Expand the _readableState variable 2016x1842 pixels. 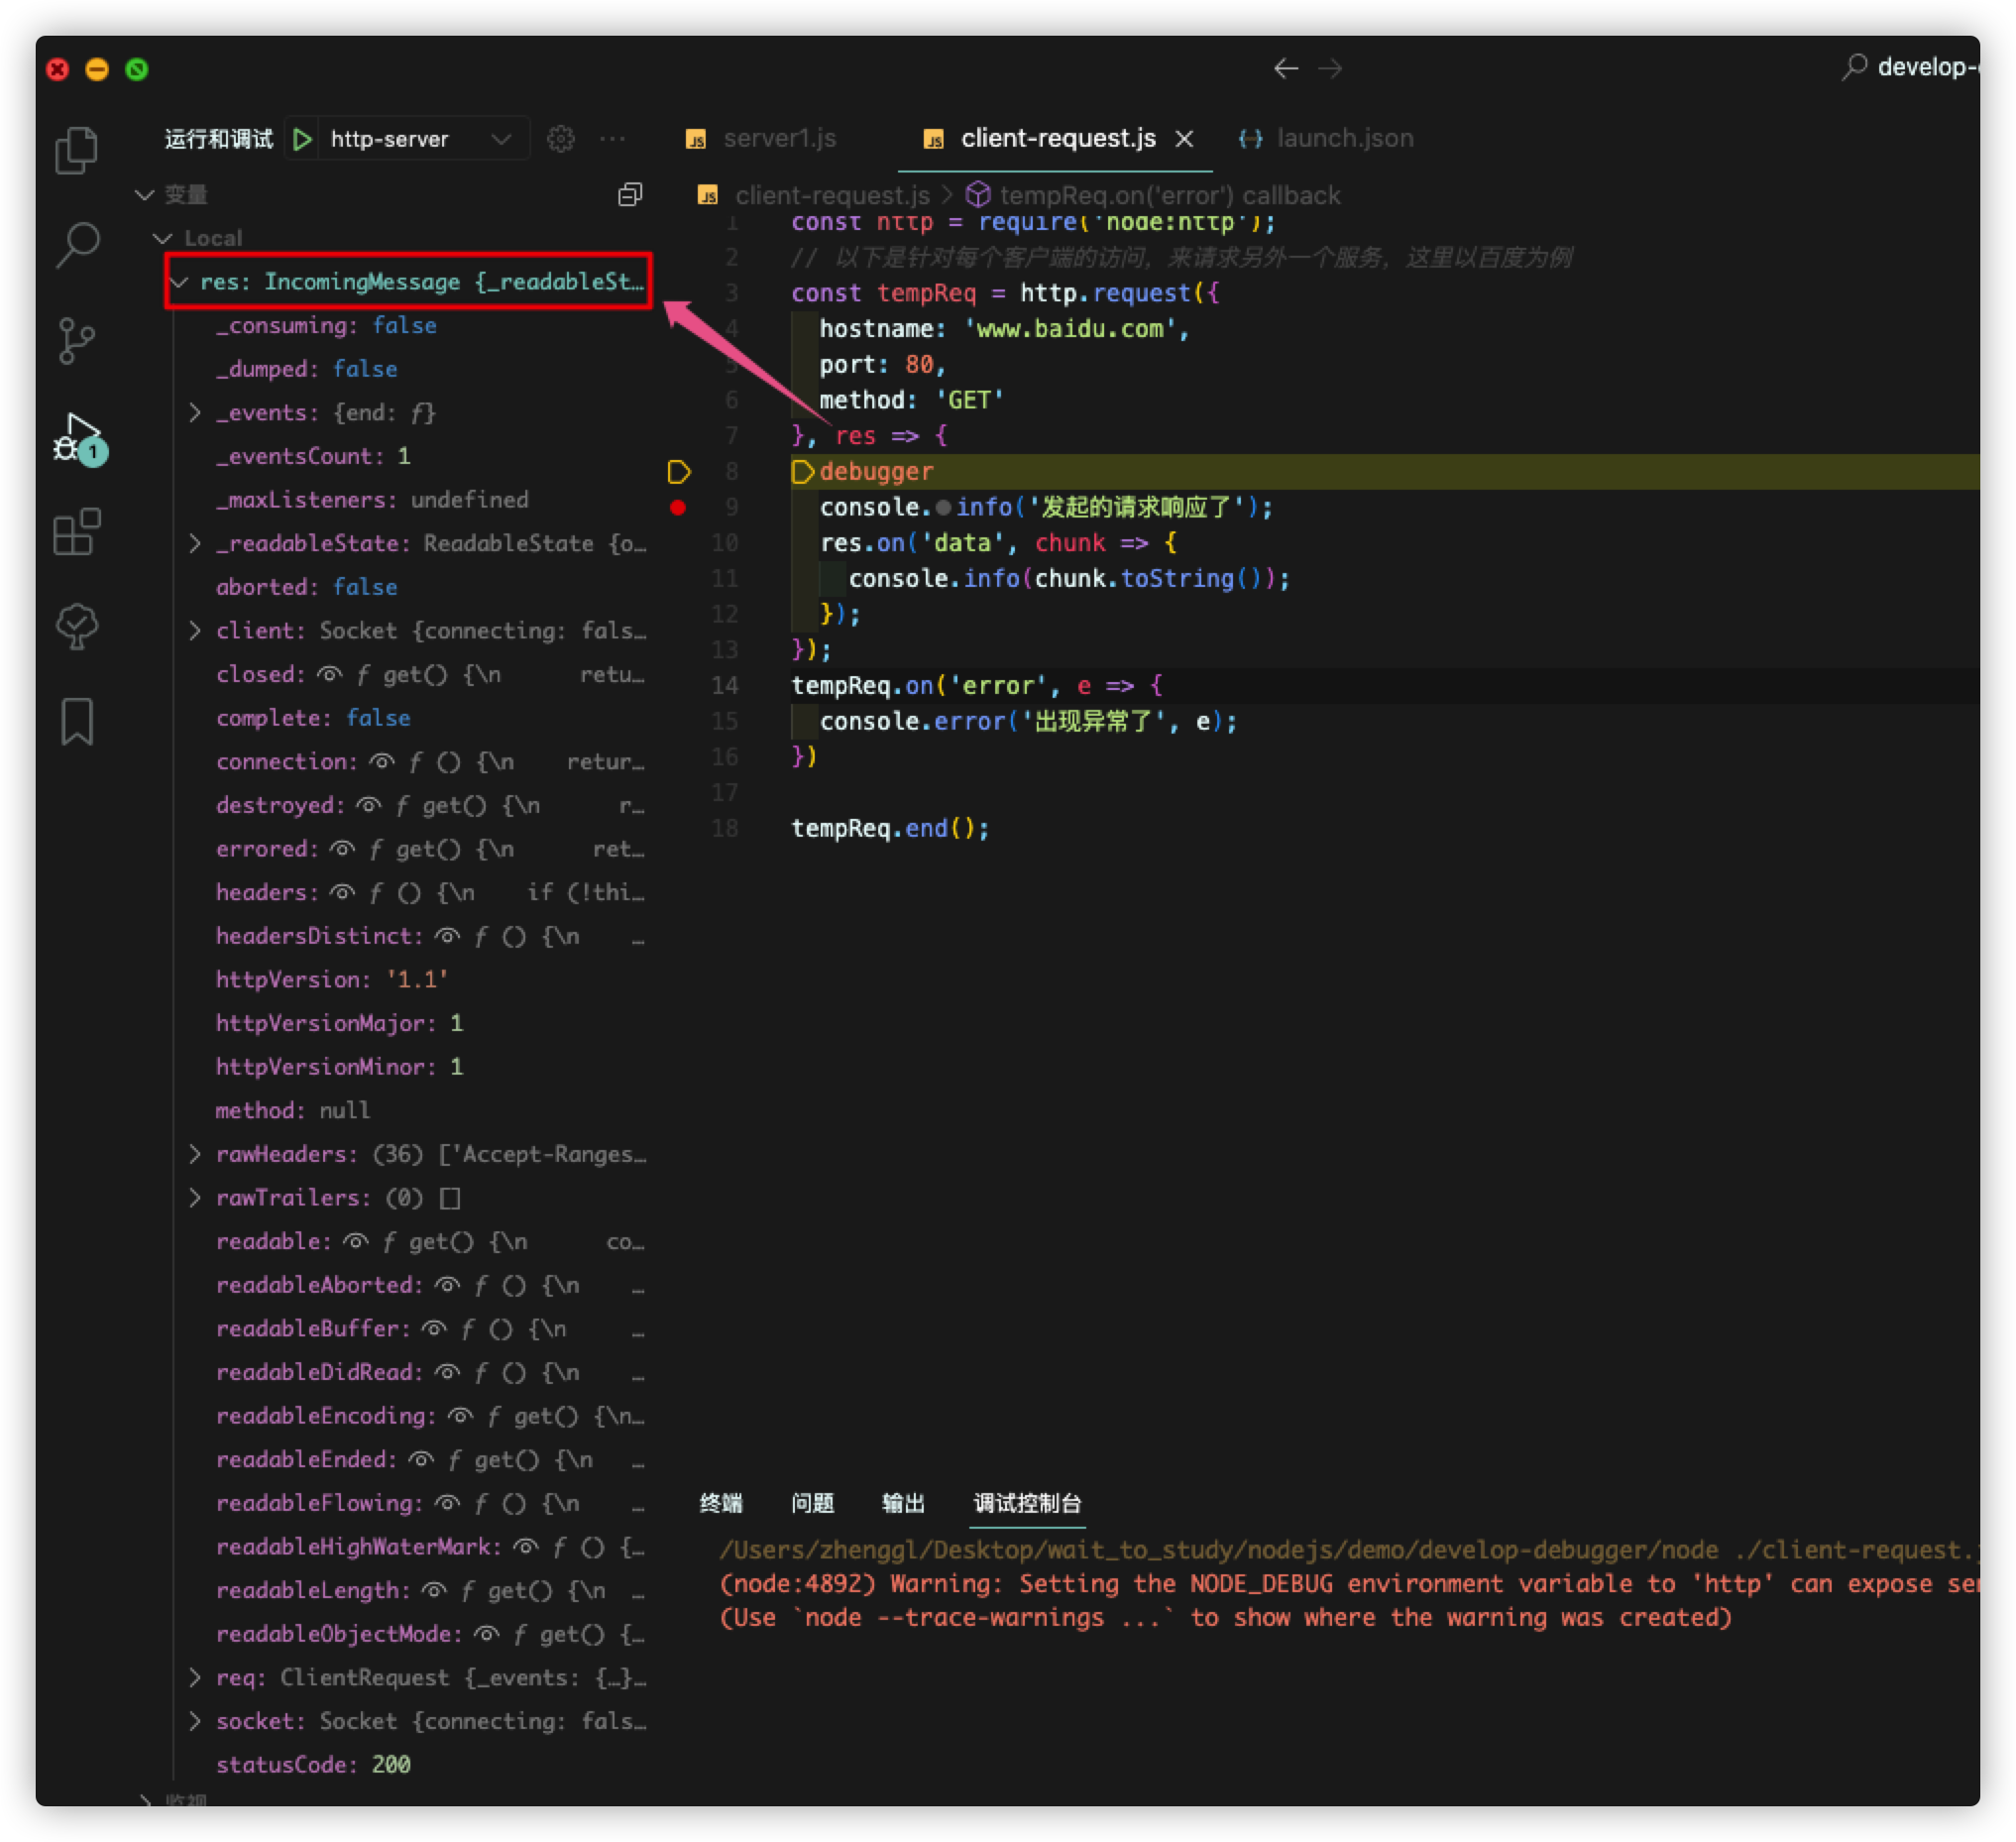(195, 544)
